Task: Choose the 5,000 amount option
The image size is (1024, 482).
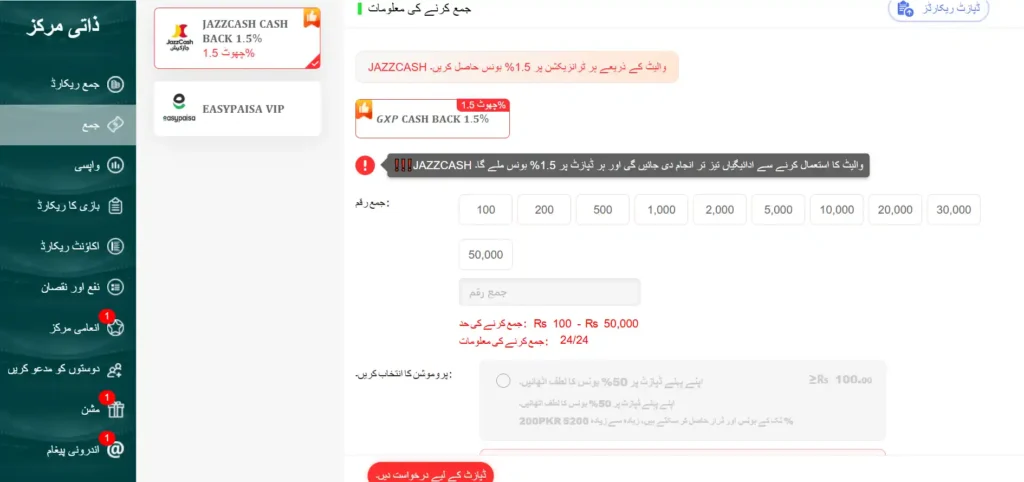Action: tap(778, 210)
